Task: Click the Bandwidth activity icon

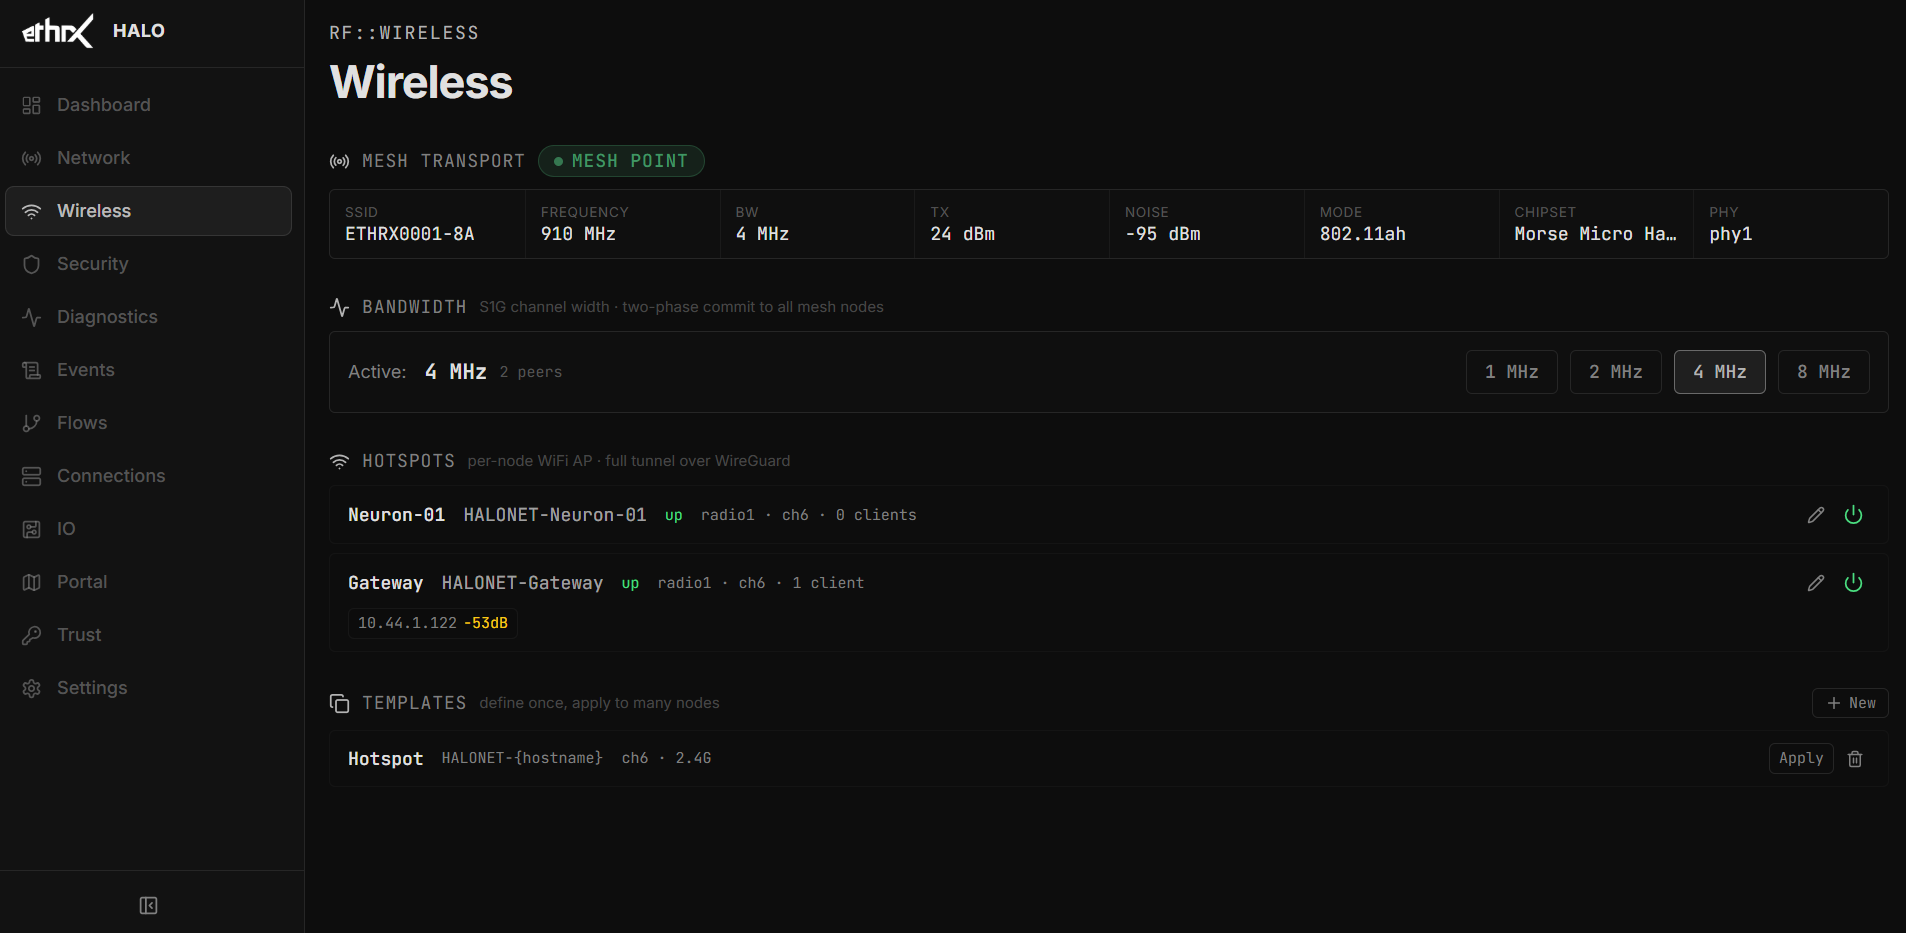Action: [x=340, y=307]
